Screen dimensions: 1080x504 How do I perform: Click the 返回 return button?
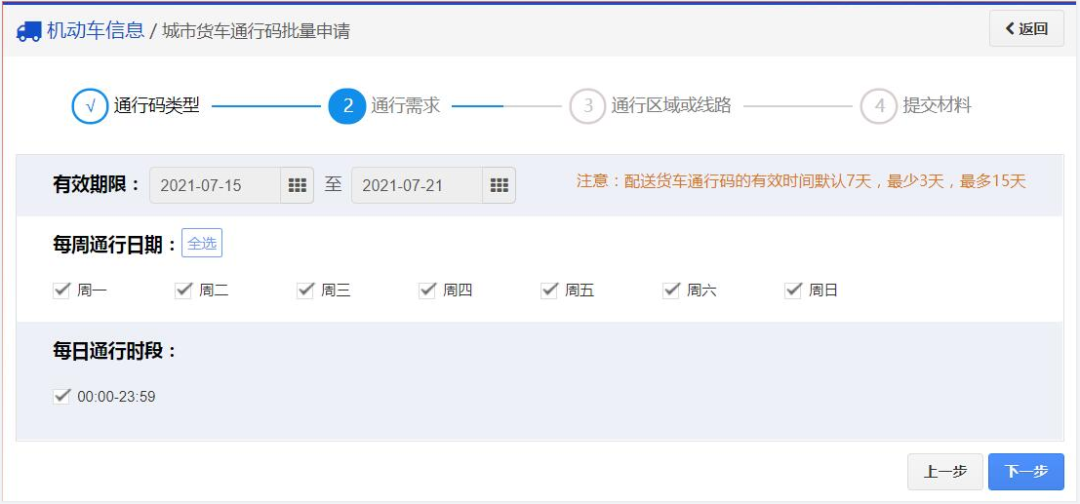pyautogui.click(x=1027, y=29)
